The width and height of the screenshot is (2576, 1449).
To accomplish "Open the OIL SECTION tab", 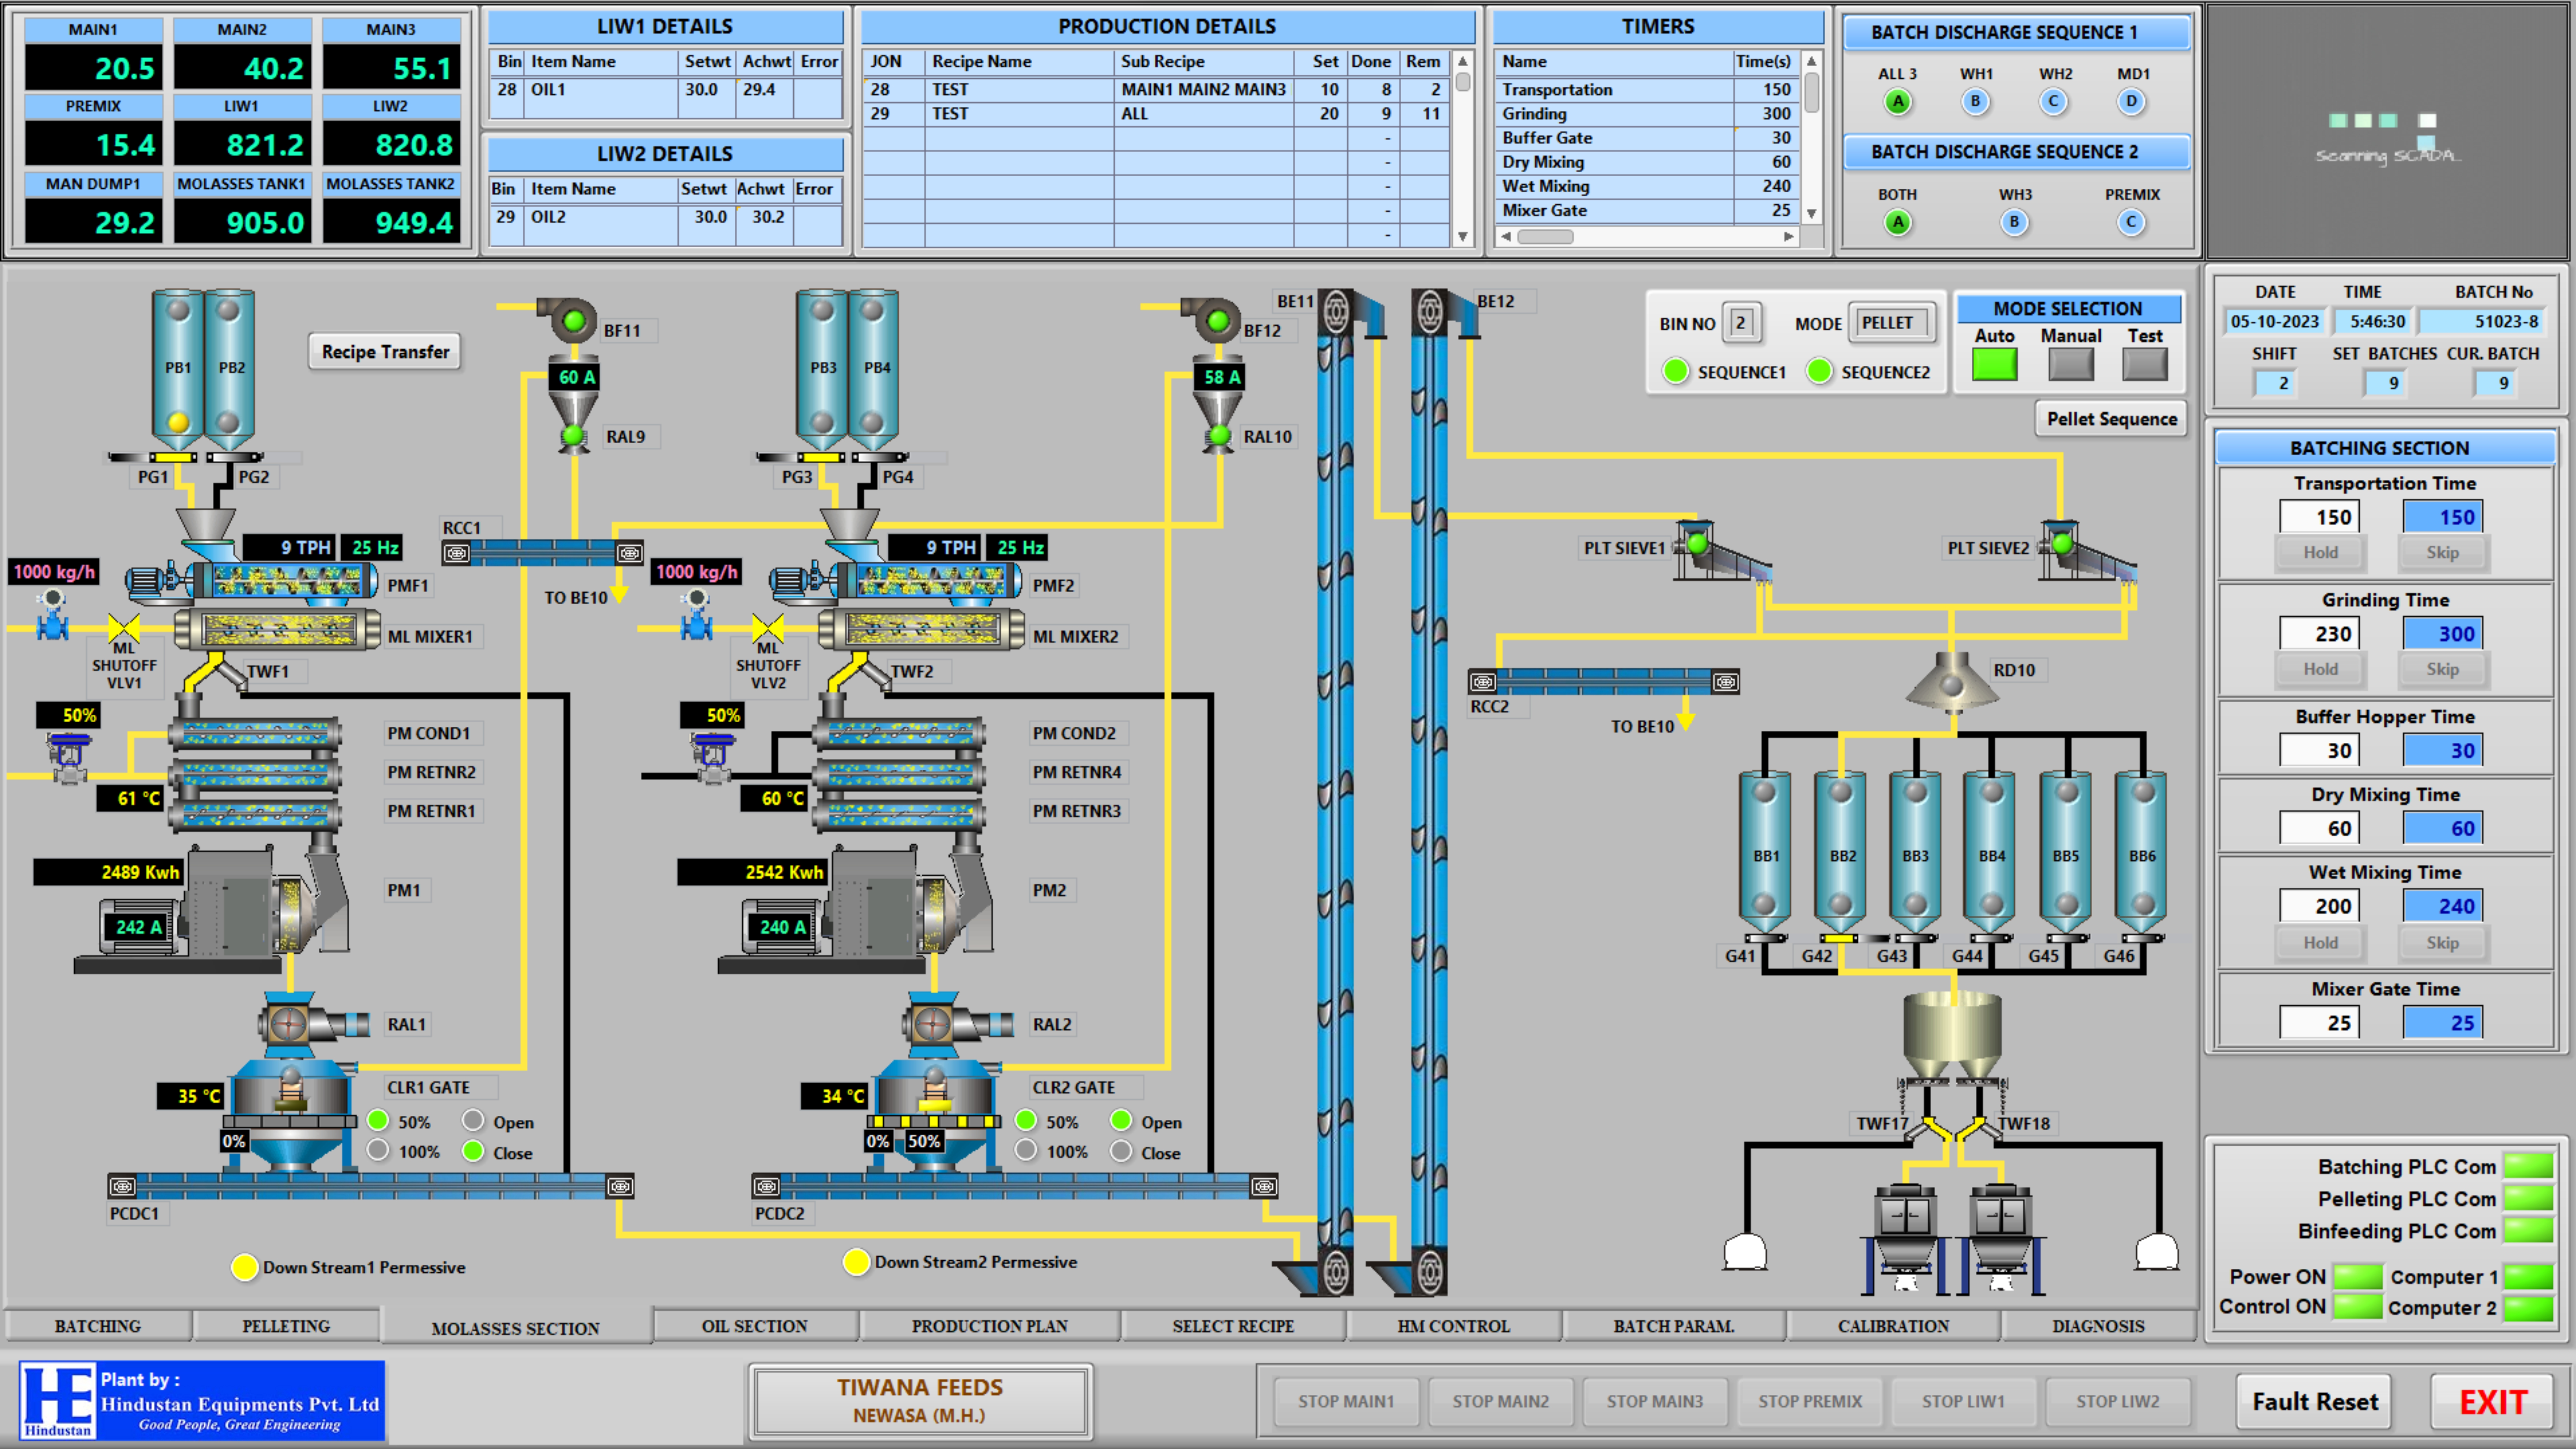I will click(x=755, y=1326).
